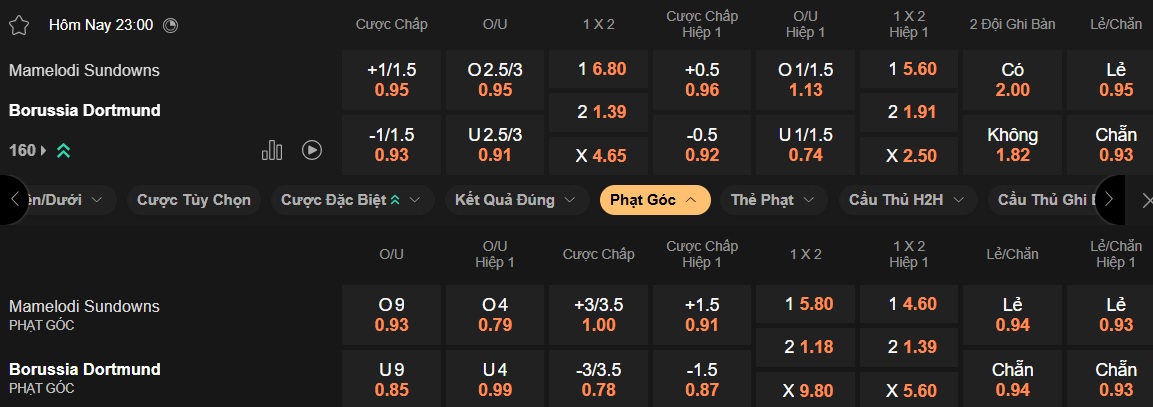Select O 2.5/3 odds 0.95
The height and width of the screenshot is (407, 1153).
(x=495, y=80)
